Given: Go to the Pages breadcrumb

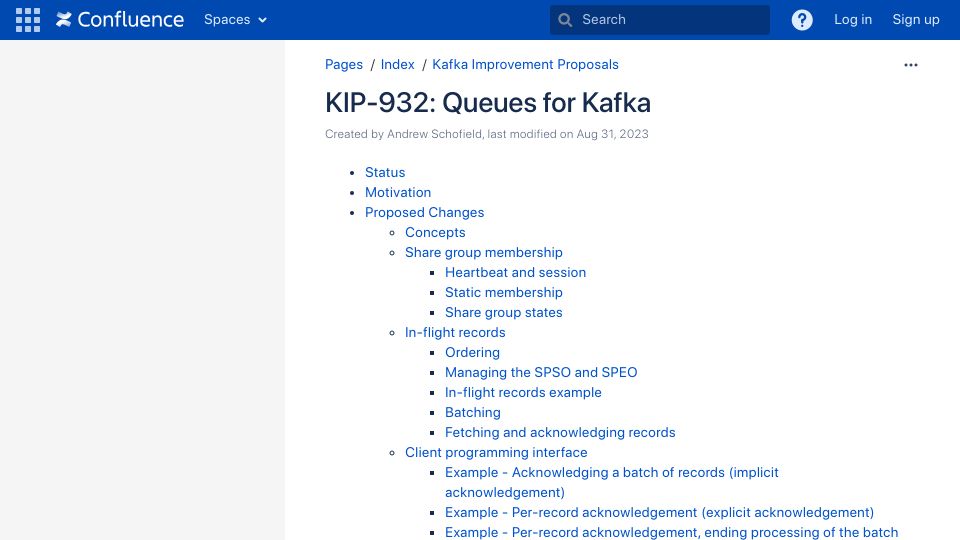Looking at the screenshot, I should (344, 64).
